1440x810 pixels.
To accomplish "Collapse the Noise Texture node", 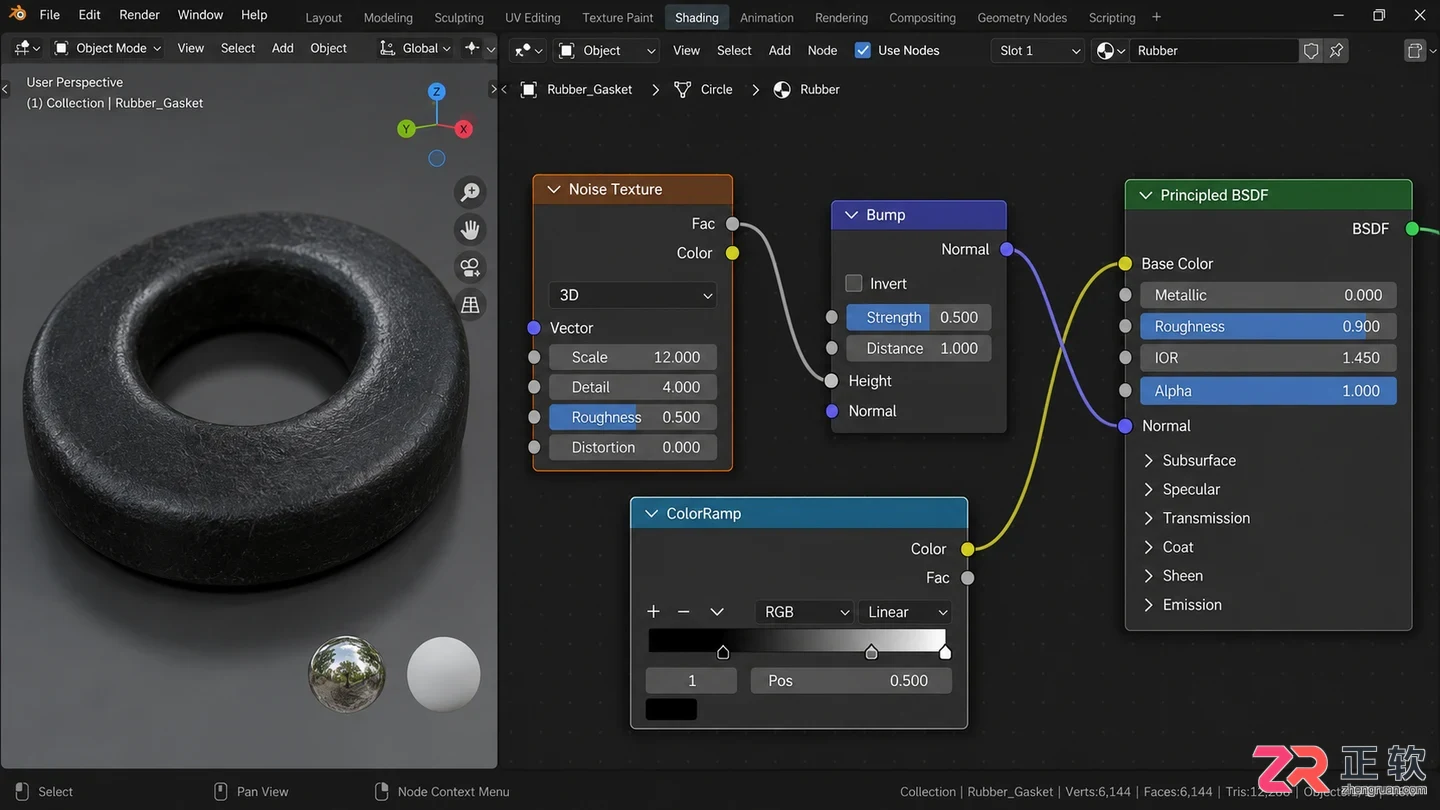I will pos(553,189).
